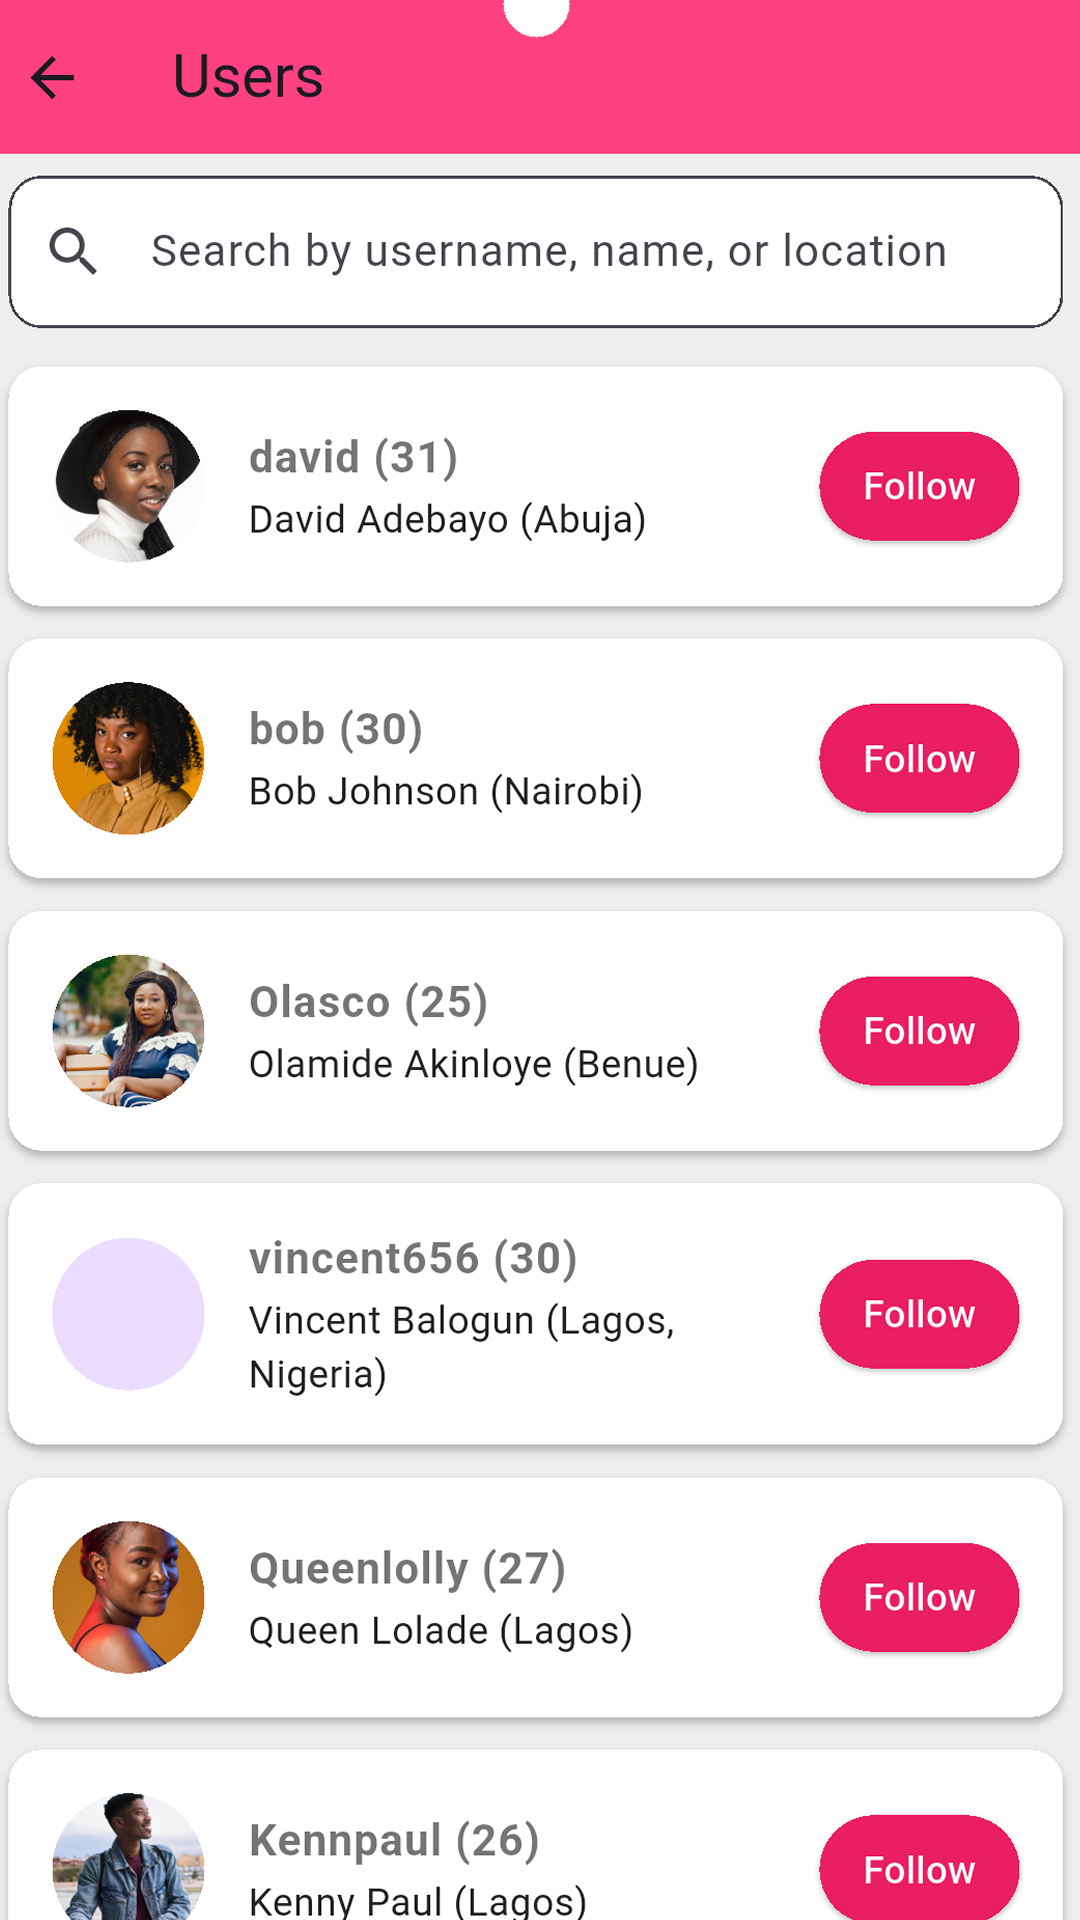Follow user vincent656
The width and height of the screenshot is (1080, 1920).
point(919,1314)
